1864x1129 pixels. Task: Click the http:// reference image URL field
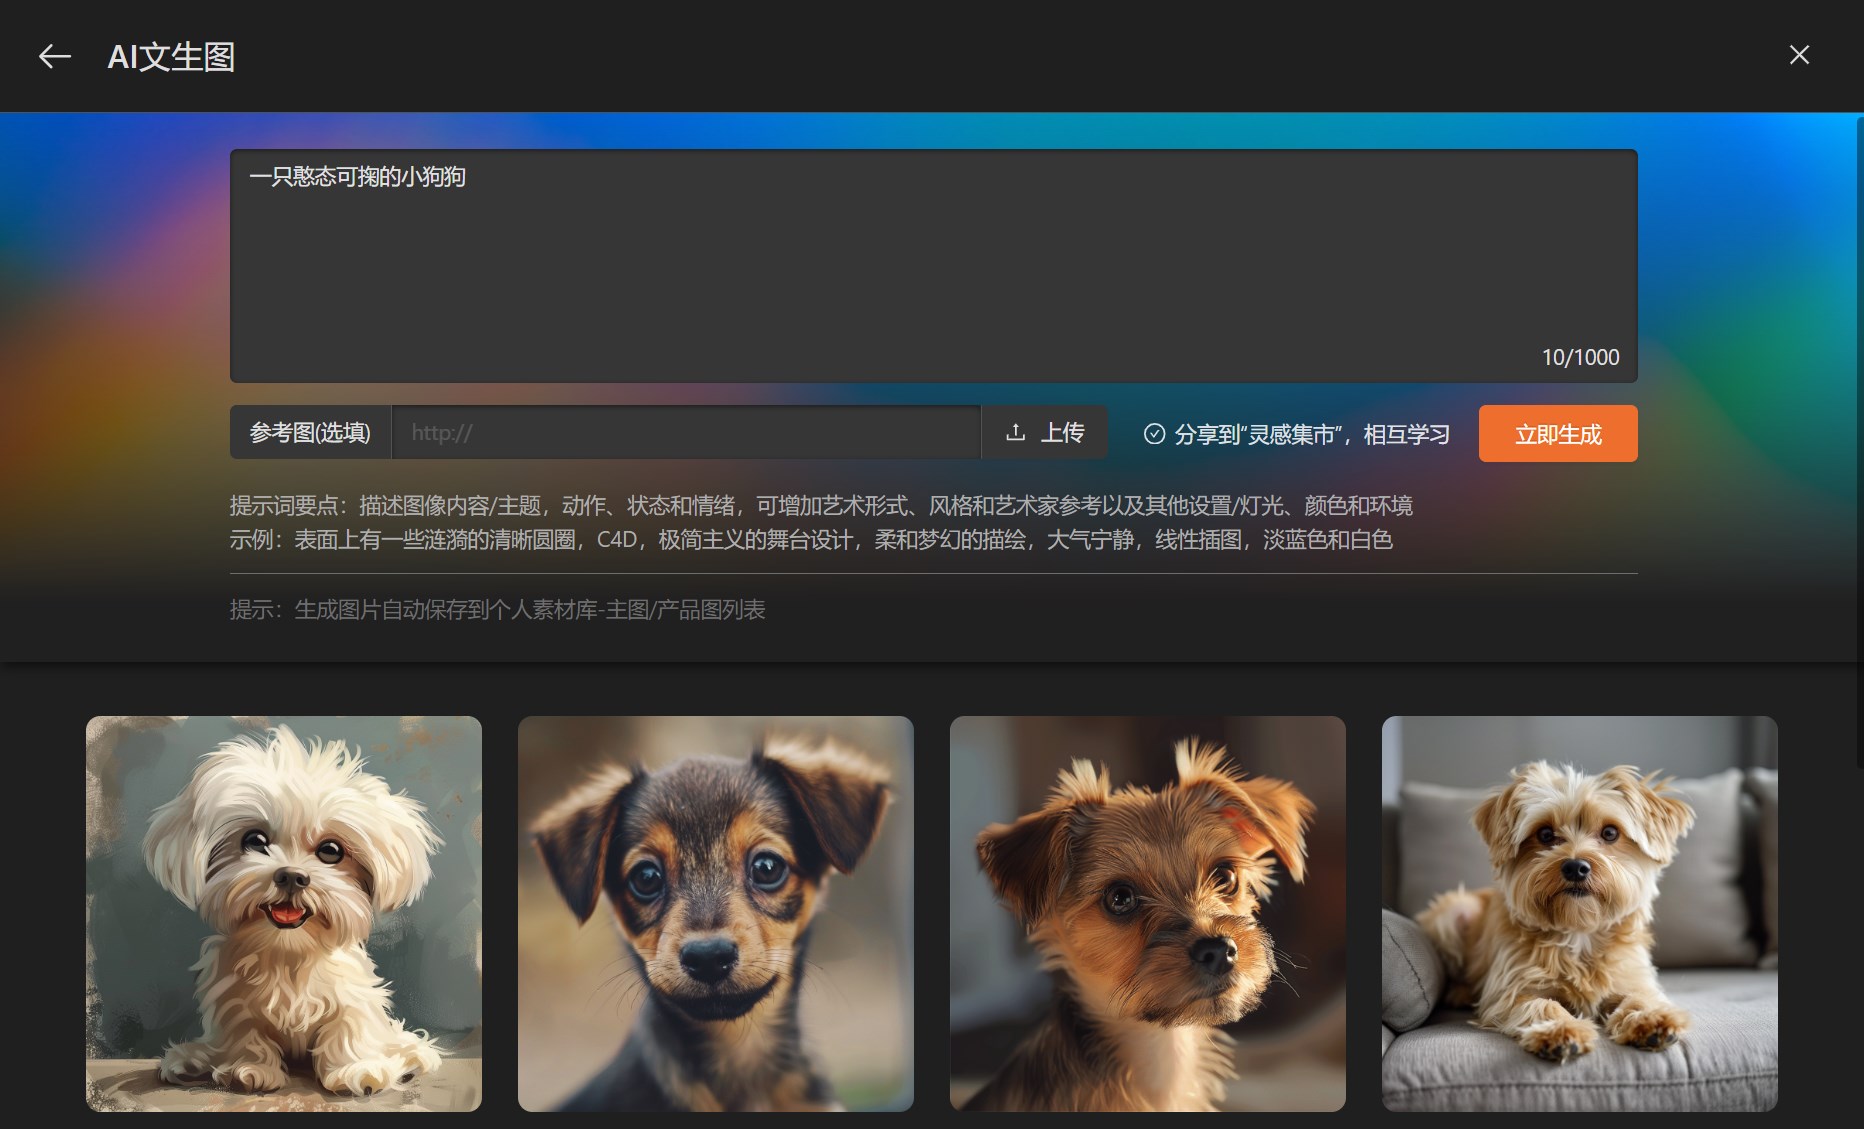686,432
